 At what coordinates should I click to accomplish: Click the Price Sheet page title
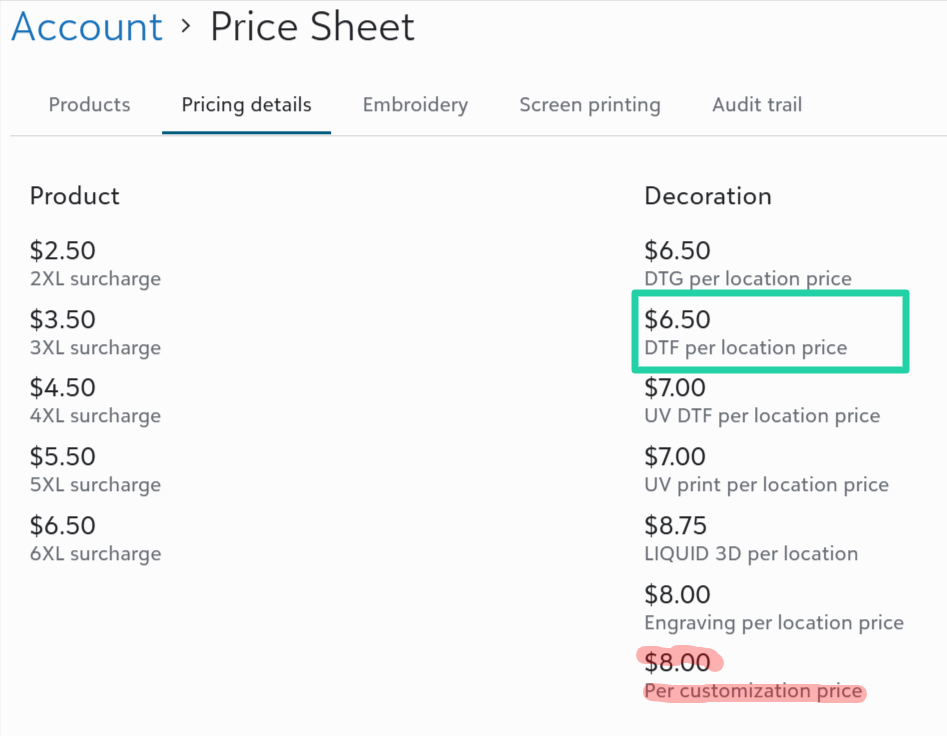click(312, 27)
